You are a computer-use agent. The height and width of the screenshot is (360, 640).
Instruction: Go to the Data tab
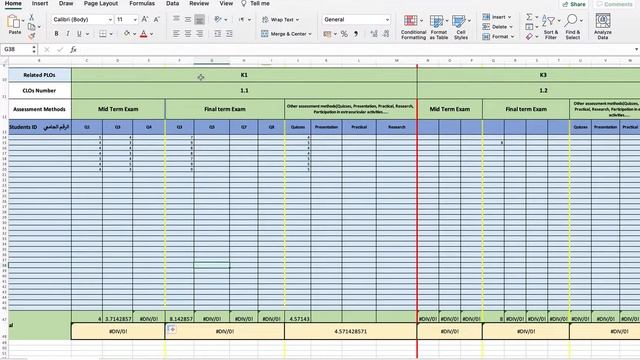[x=172, y=3]
